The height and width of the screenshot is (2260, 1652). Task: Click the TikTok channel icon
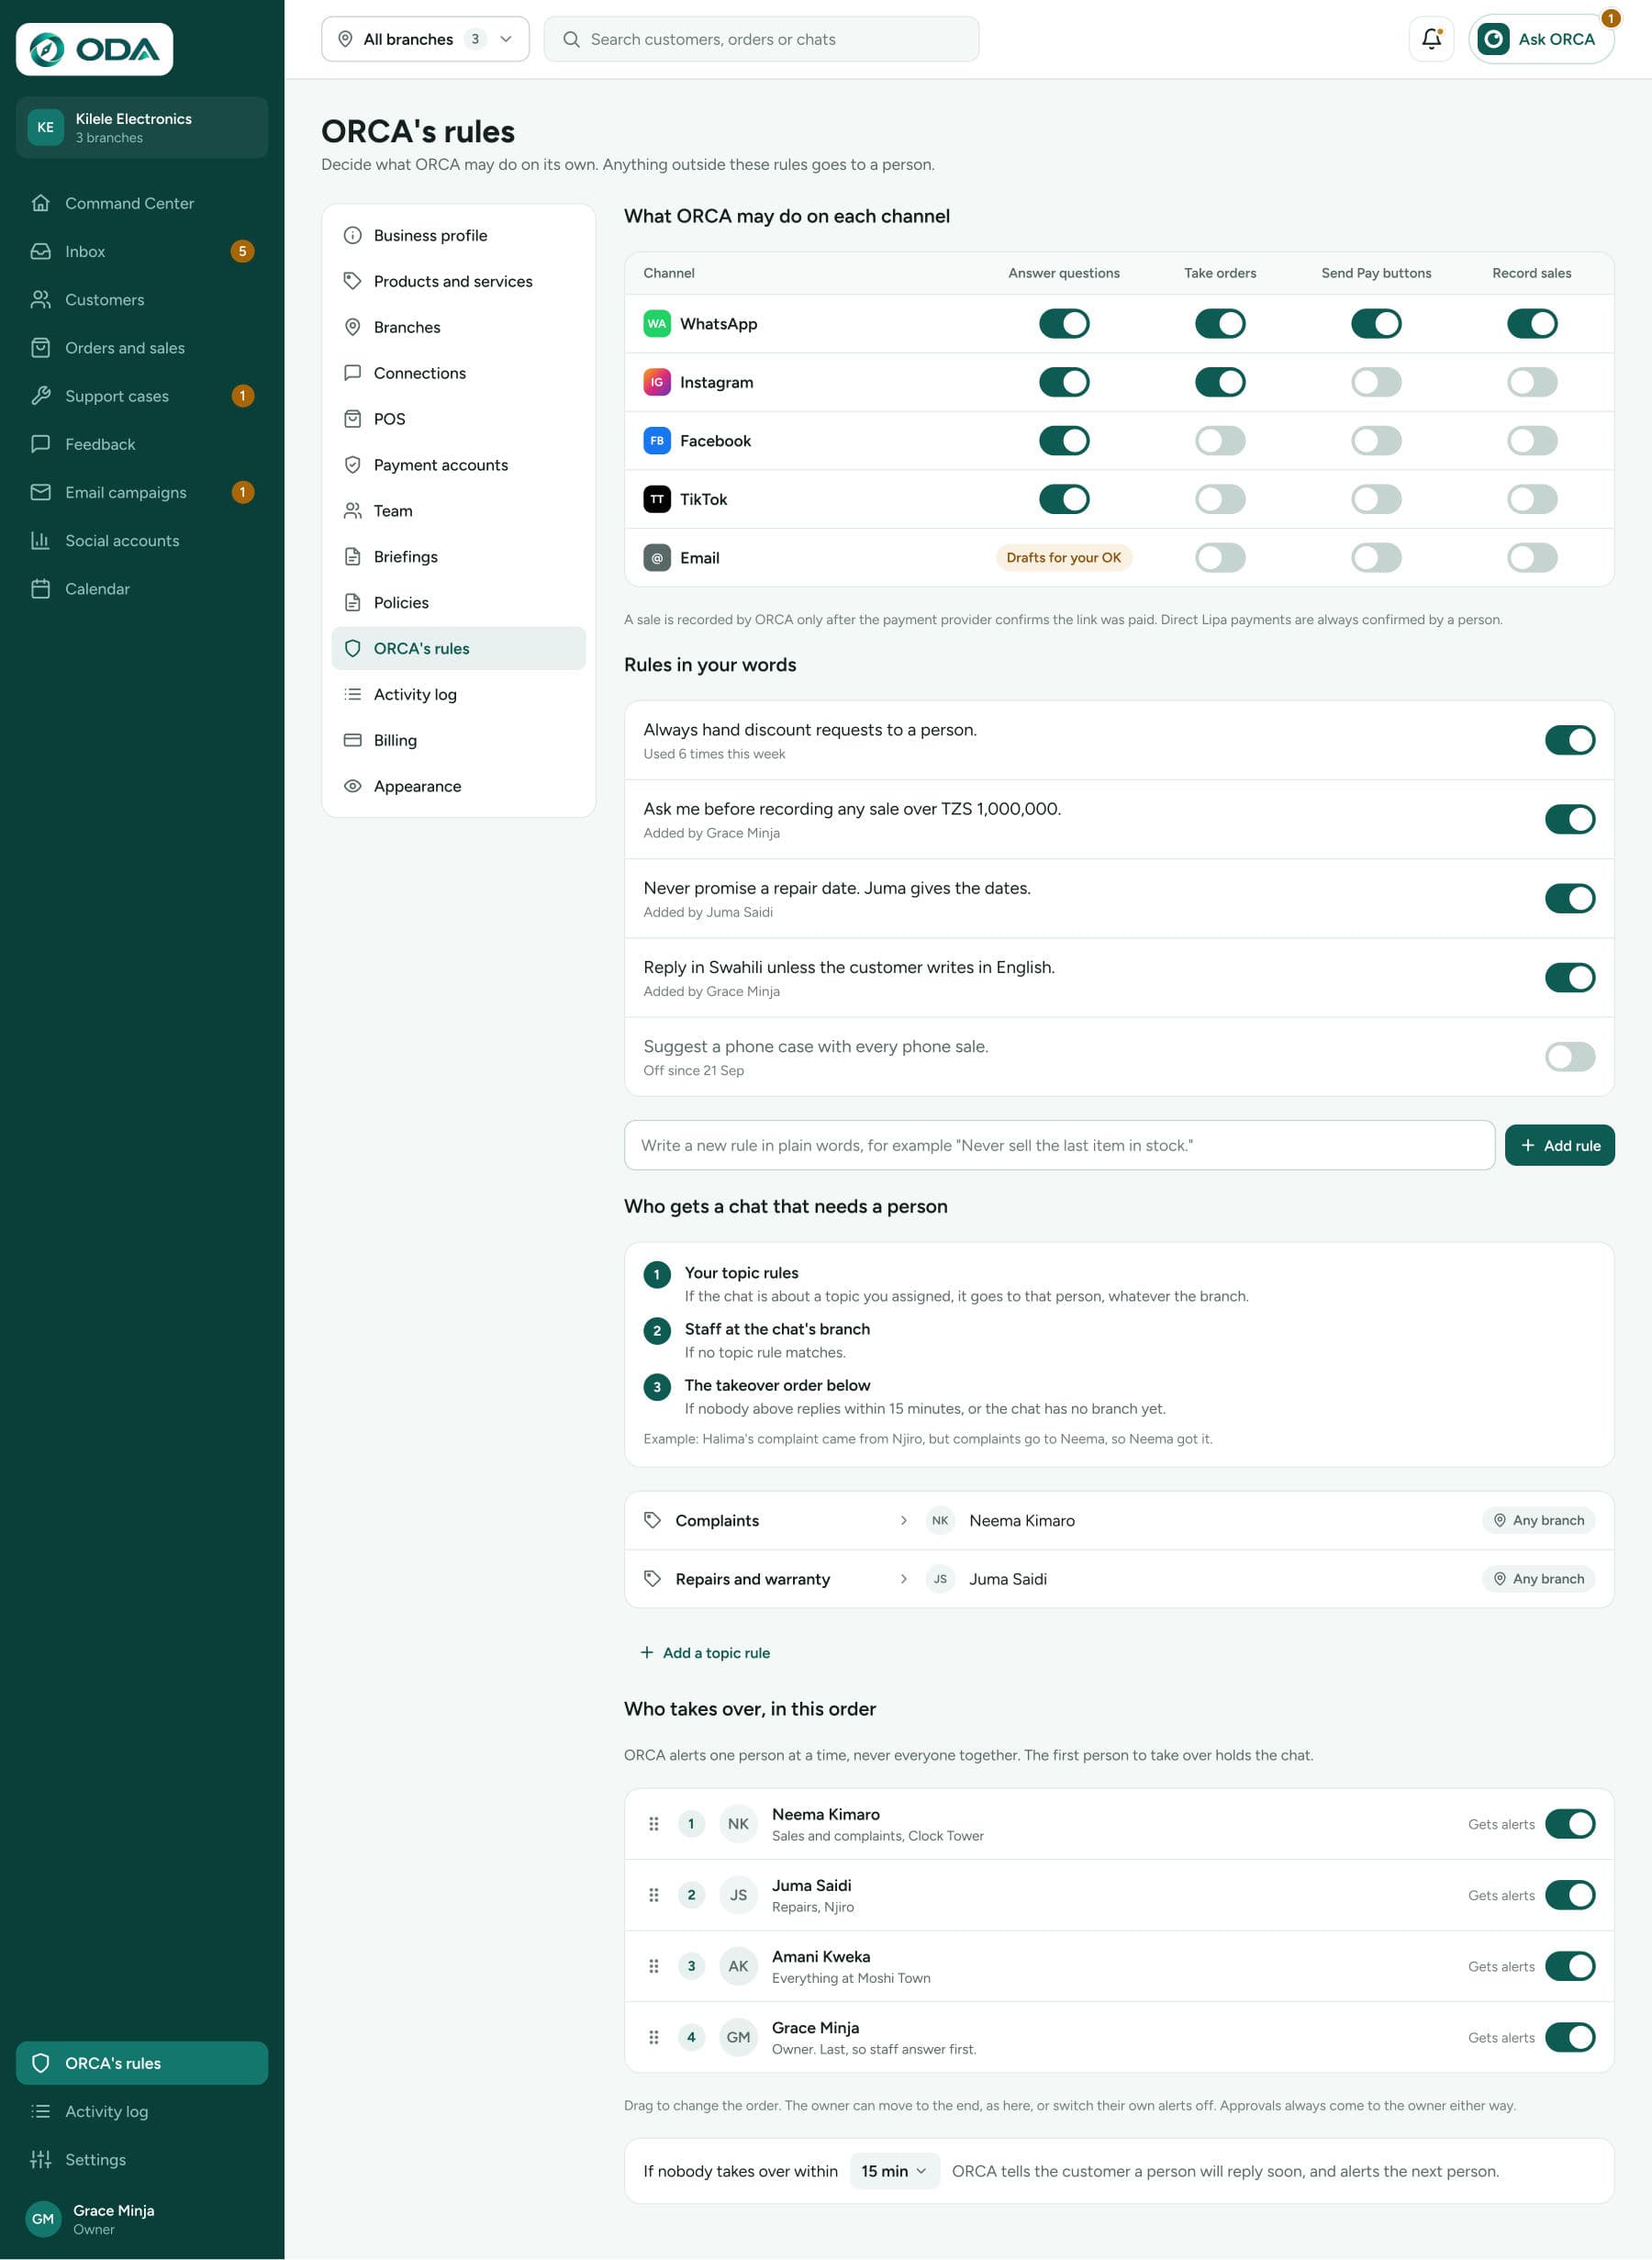pos(657,499)
